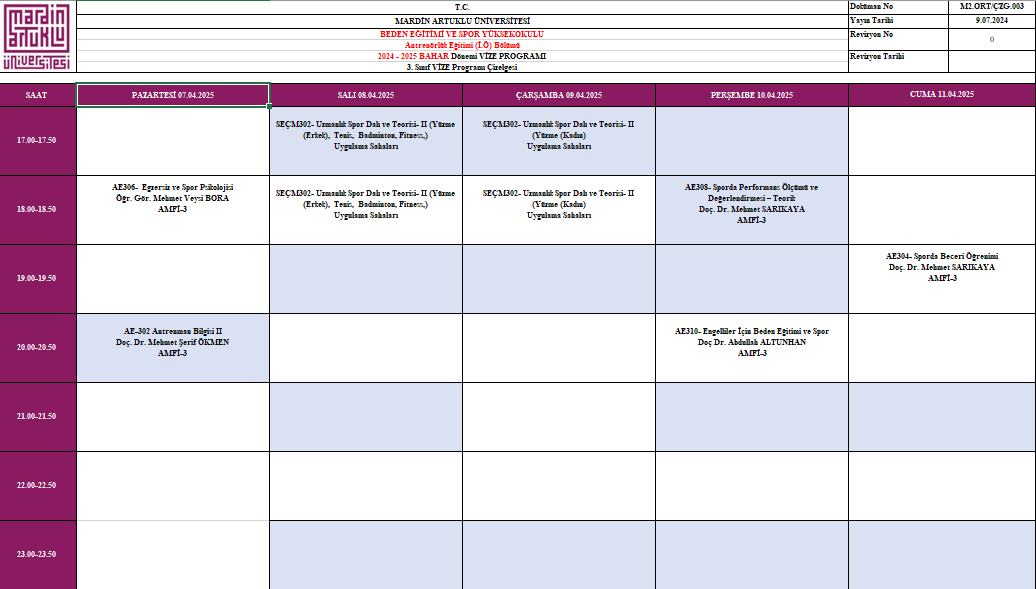Click the Mardin Artuklu Üniversitesi logo image
Viewport: 1036px width, 589px height.
point(36,36)
